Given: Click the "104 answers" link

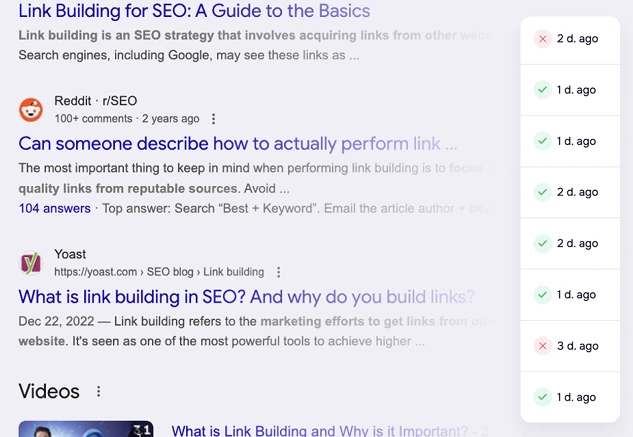Looking at the screenshot, I should [54, 208].
